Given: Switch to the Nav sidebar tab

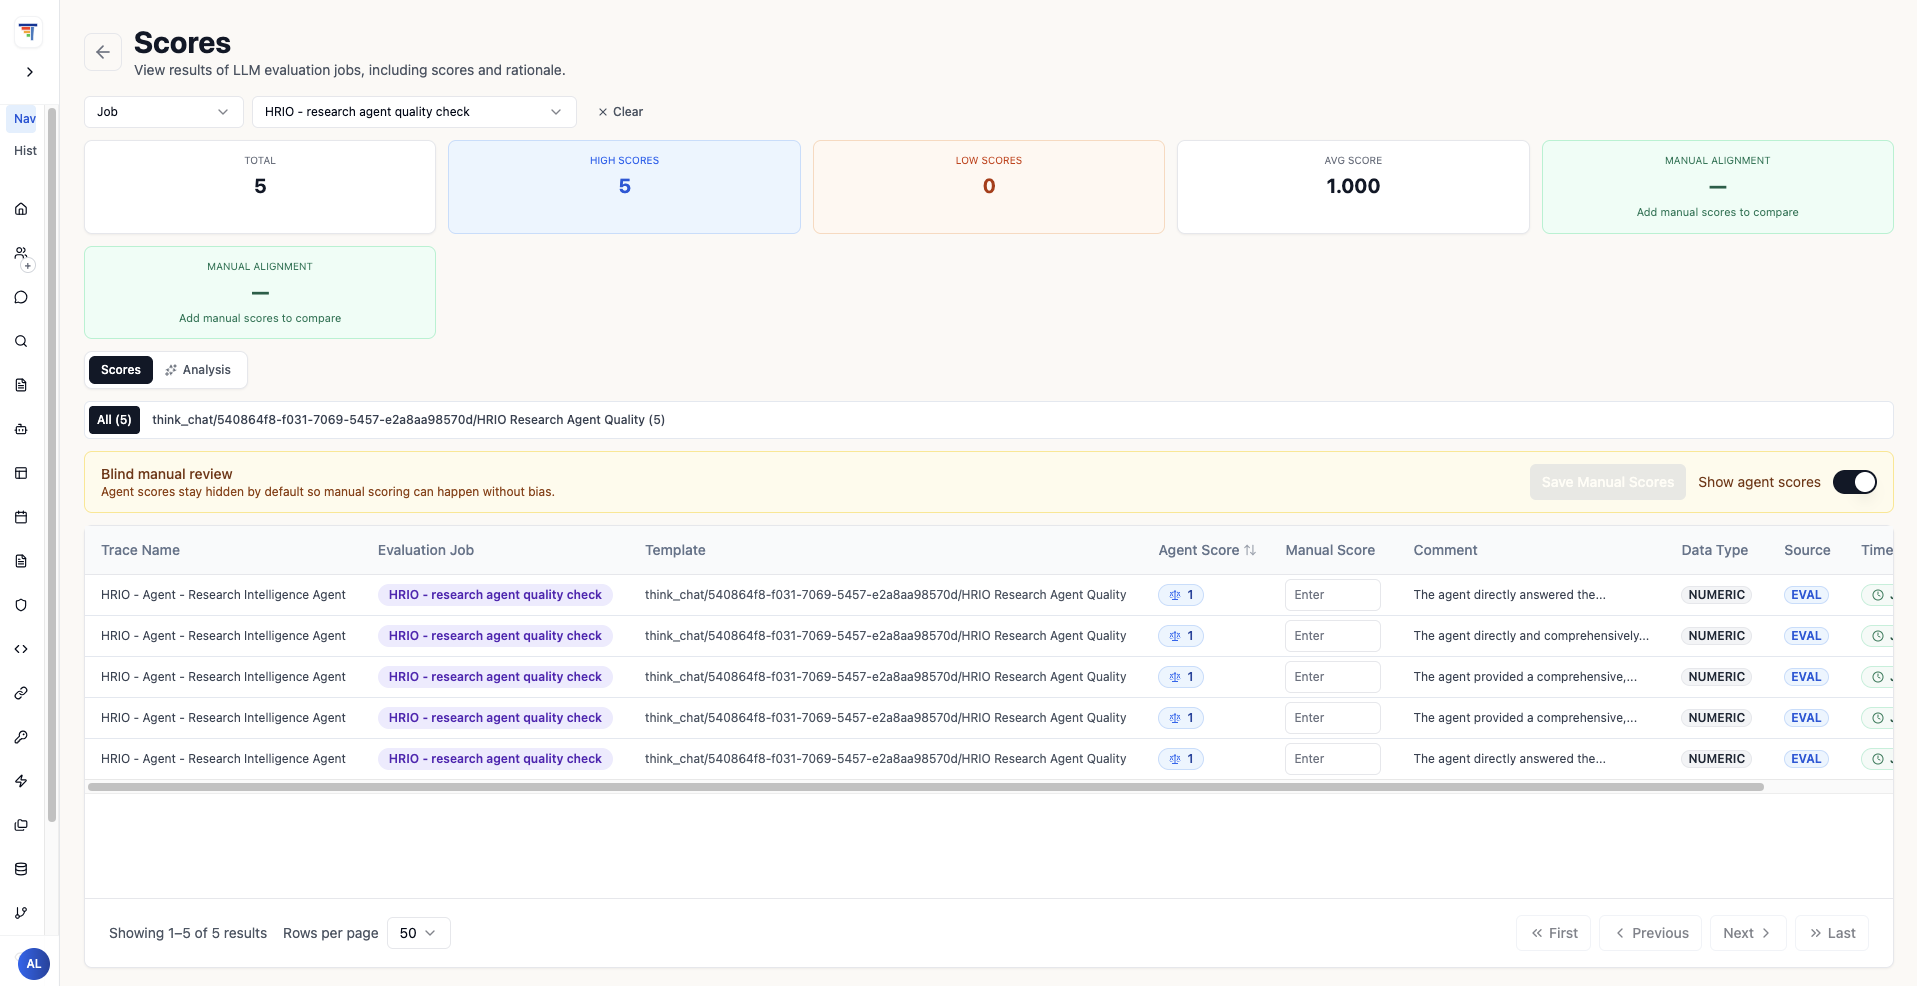Looking at the screenshot, I should point(24,119).
